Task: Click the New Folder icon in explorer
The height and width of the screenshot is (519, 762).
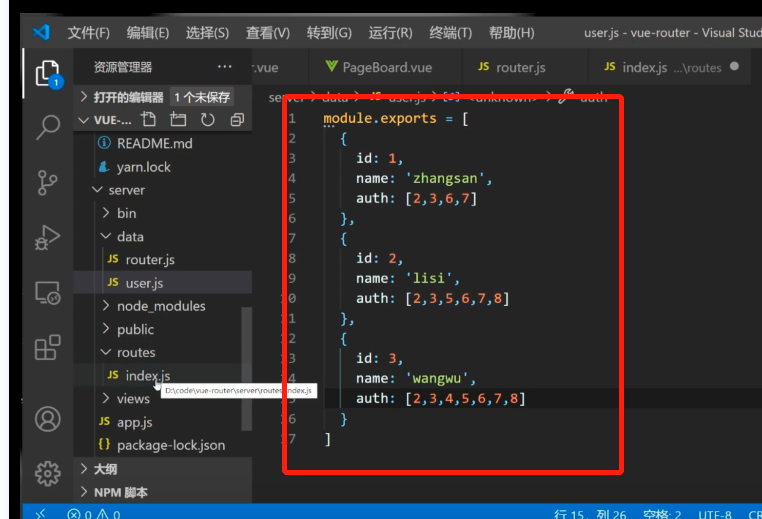Action: pos(178,120)
